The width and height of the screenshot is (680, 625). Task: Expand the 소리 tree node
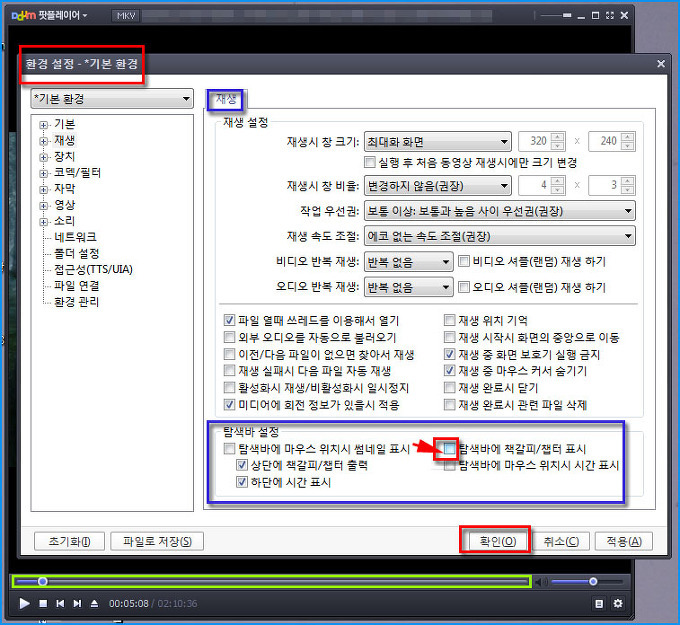click(43, 222)
